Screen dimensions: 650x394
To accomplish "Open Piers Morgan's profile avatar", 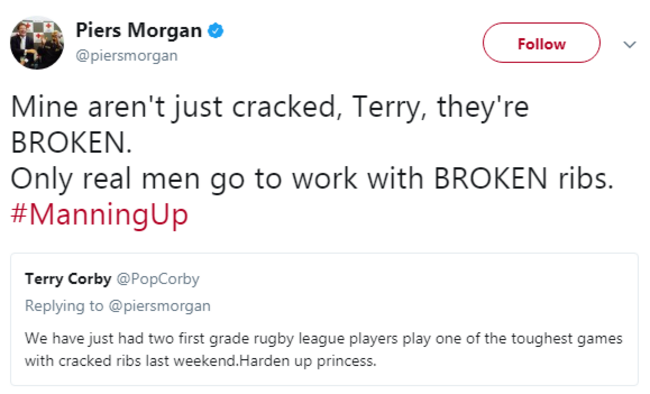I will (x=37, y=43).
